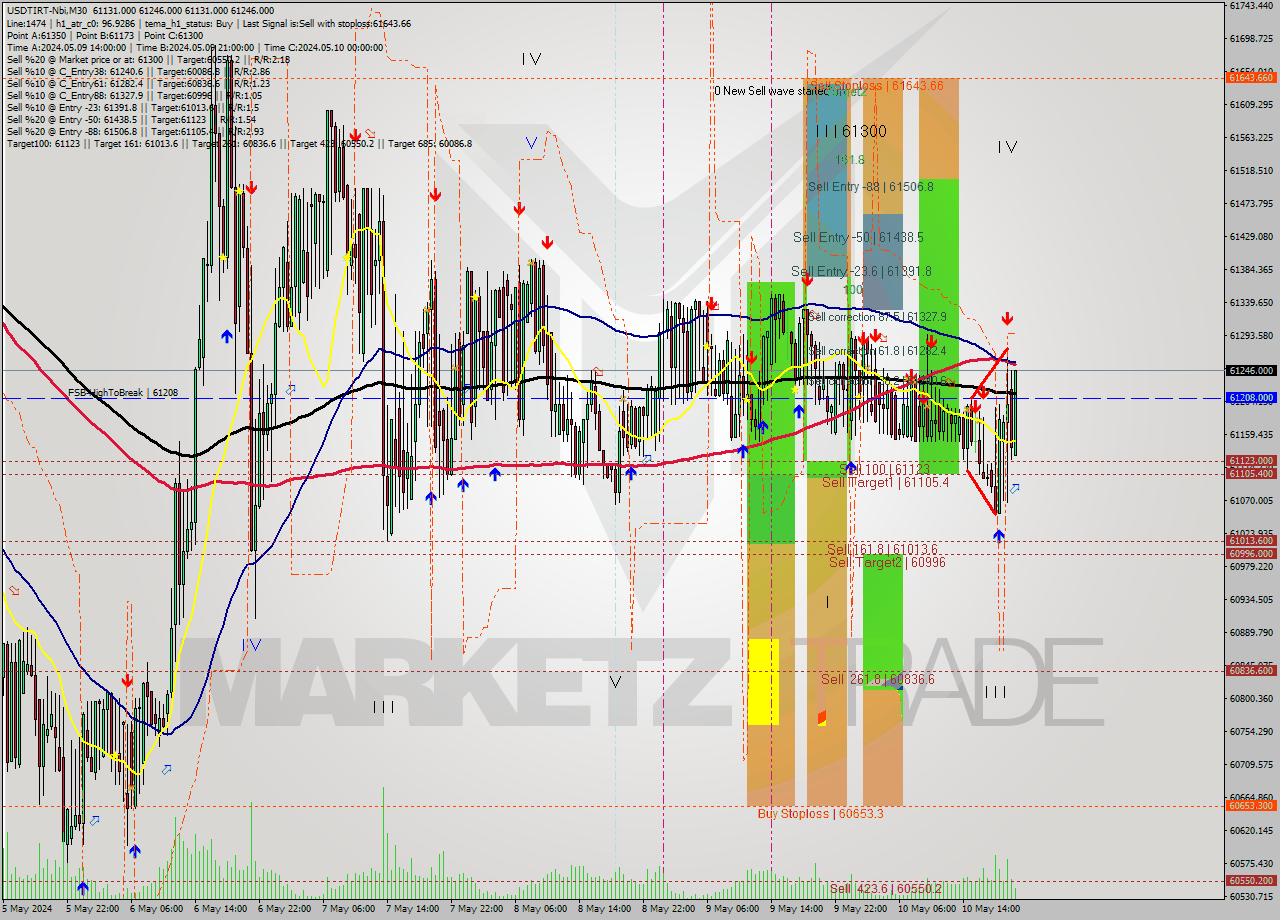The image size is (1280, 920).
Task: Click the '8 May 14:00' time axis label
Action: tap(604, 909)
